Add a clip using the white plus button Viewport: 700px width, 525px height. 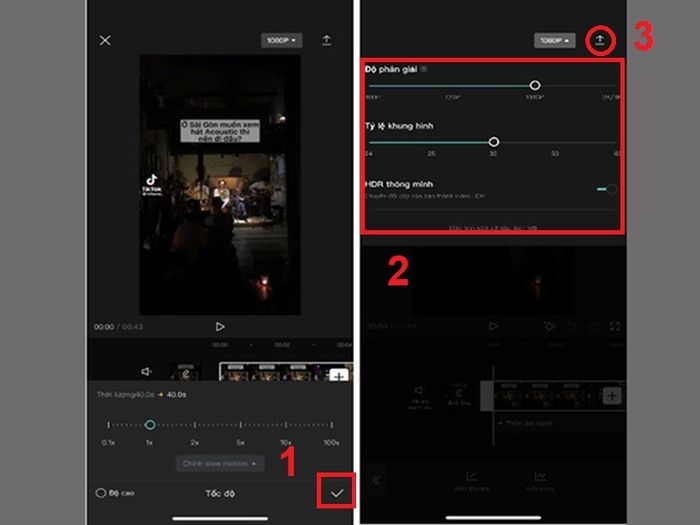339,376
